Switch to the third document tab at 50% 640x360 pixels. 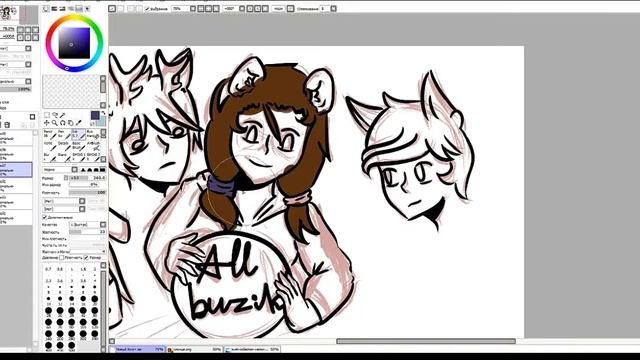pyautogui.click(x=252, y=349)
